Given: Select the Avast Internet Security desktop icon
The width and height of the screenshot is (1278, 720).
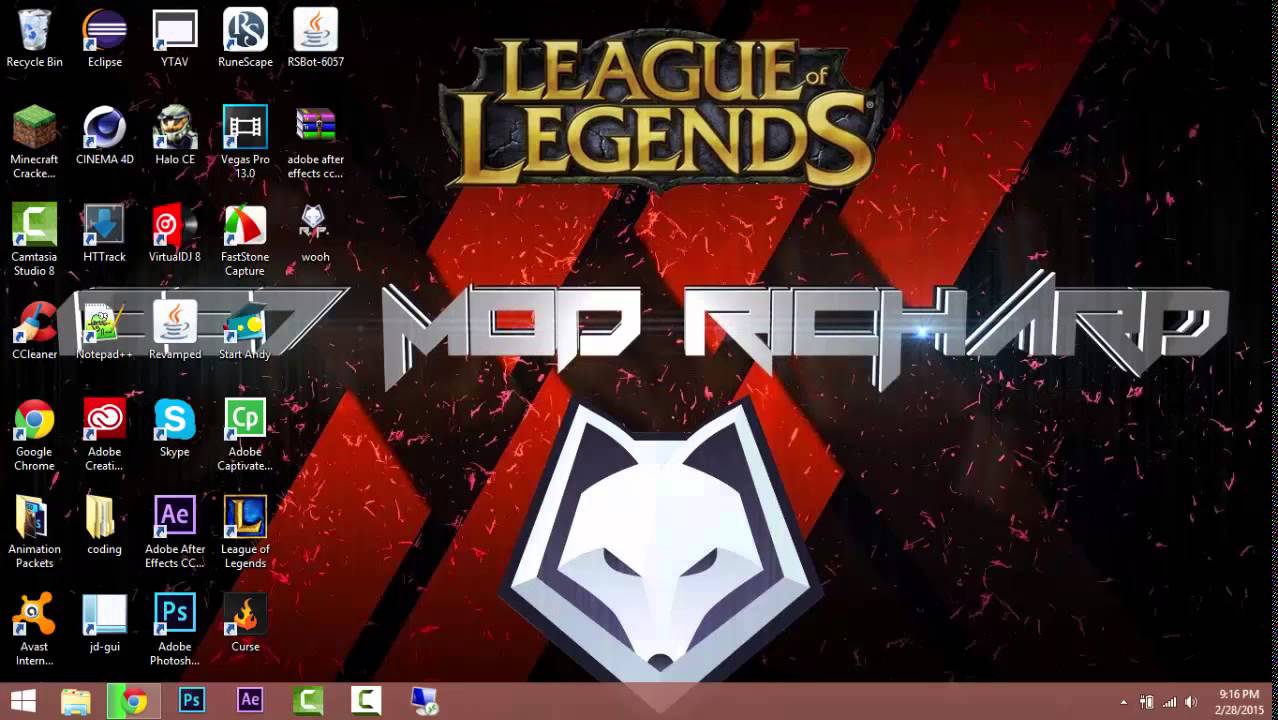Looking at the screenshot, I should tap(34, 630).
